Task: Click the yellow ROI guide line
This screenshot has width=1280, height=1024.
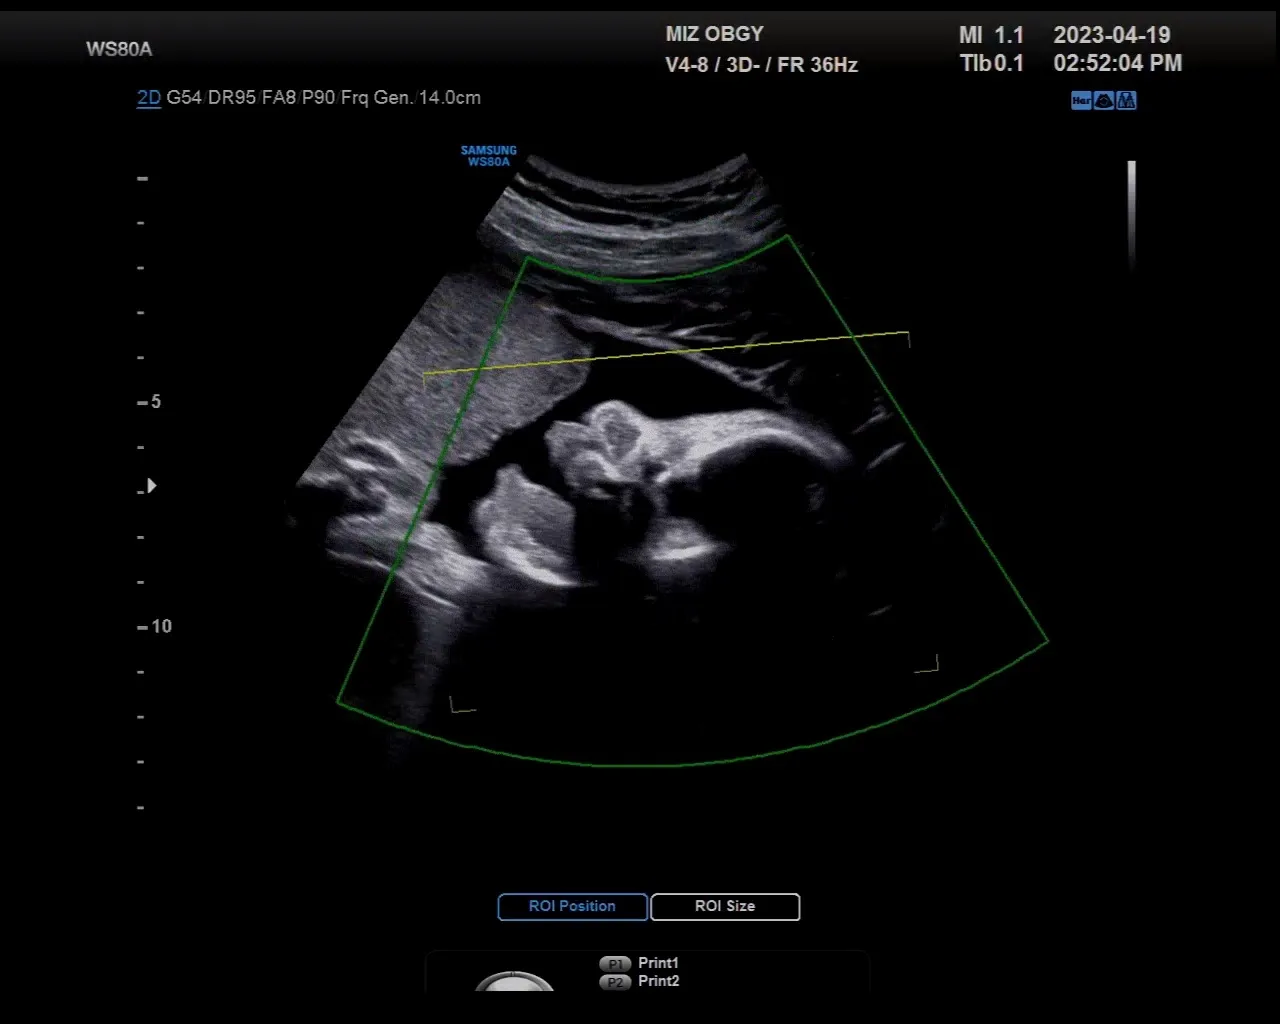Action: click(666, 353)
